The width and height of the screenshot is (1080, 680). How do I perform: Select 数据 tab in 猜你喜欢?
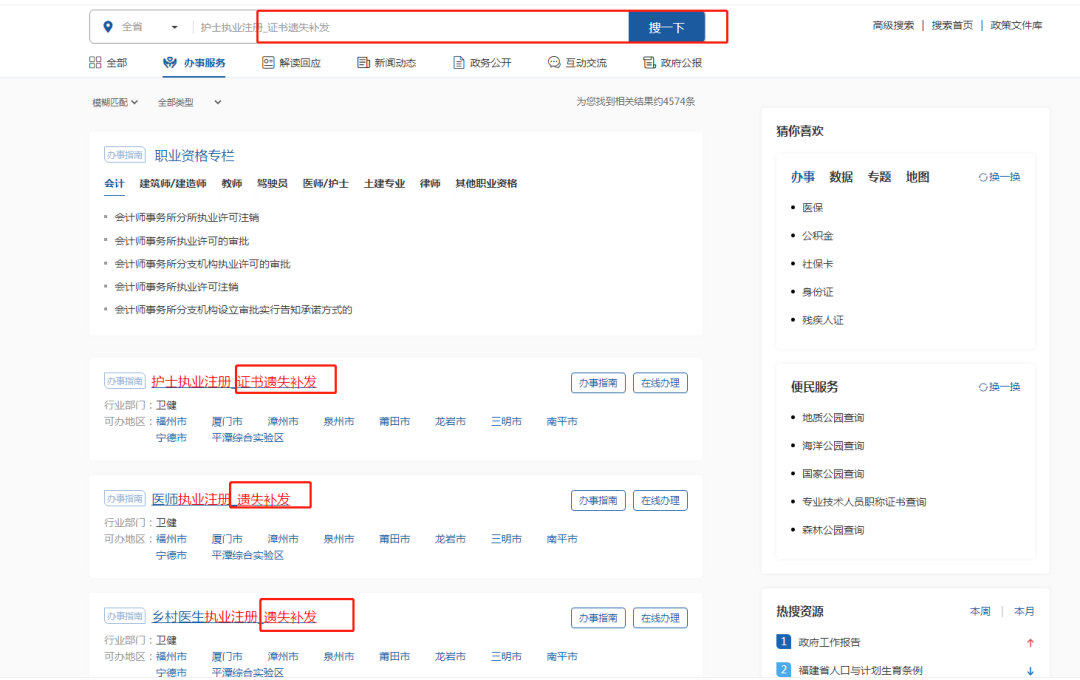pyautogui.click(x=841, y=177)
